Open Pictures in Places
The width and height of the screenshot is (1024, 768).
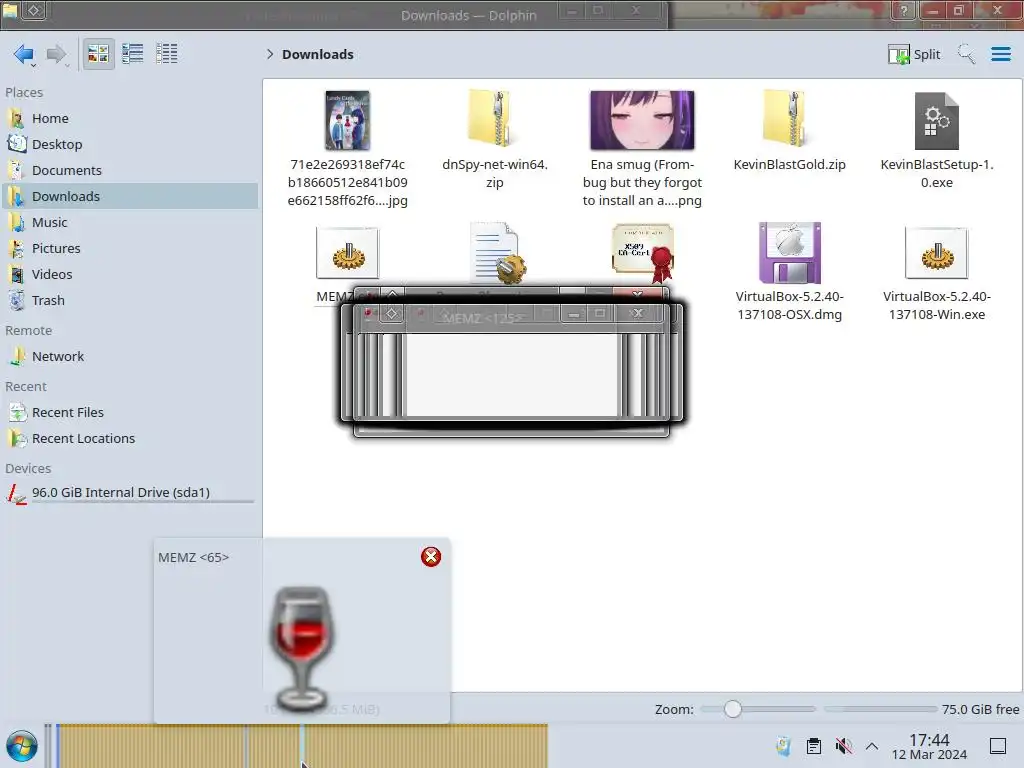[129, 249]
